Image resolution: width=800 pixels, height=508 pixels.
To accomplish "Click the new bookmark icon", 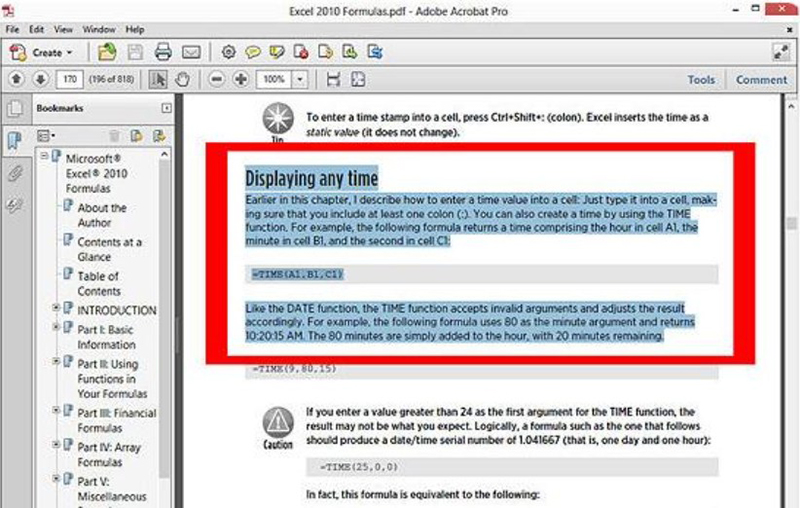I will click(x=135, y=135).
